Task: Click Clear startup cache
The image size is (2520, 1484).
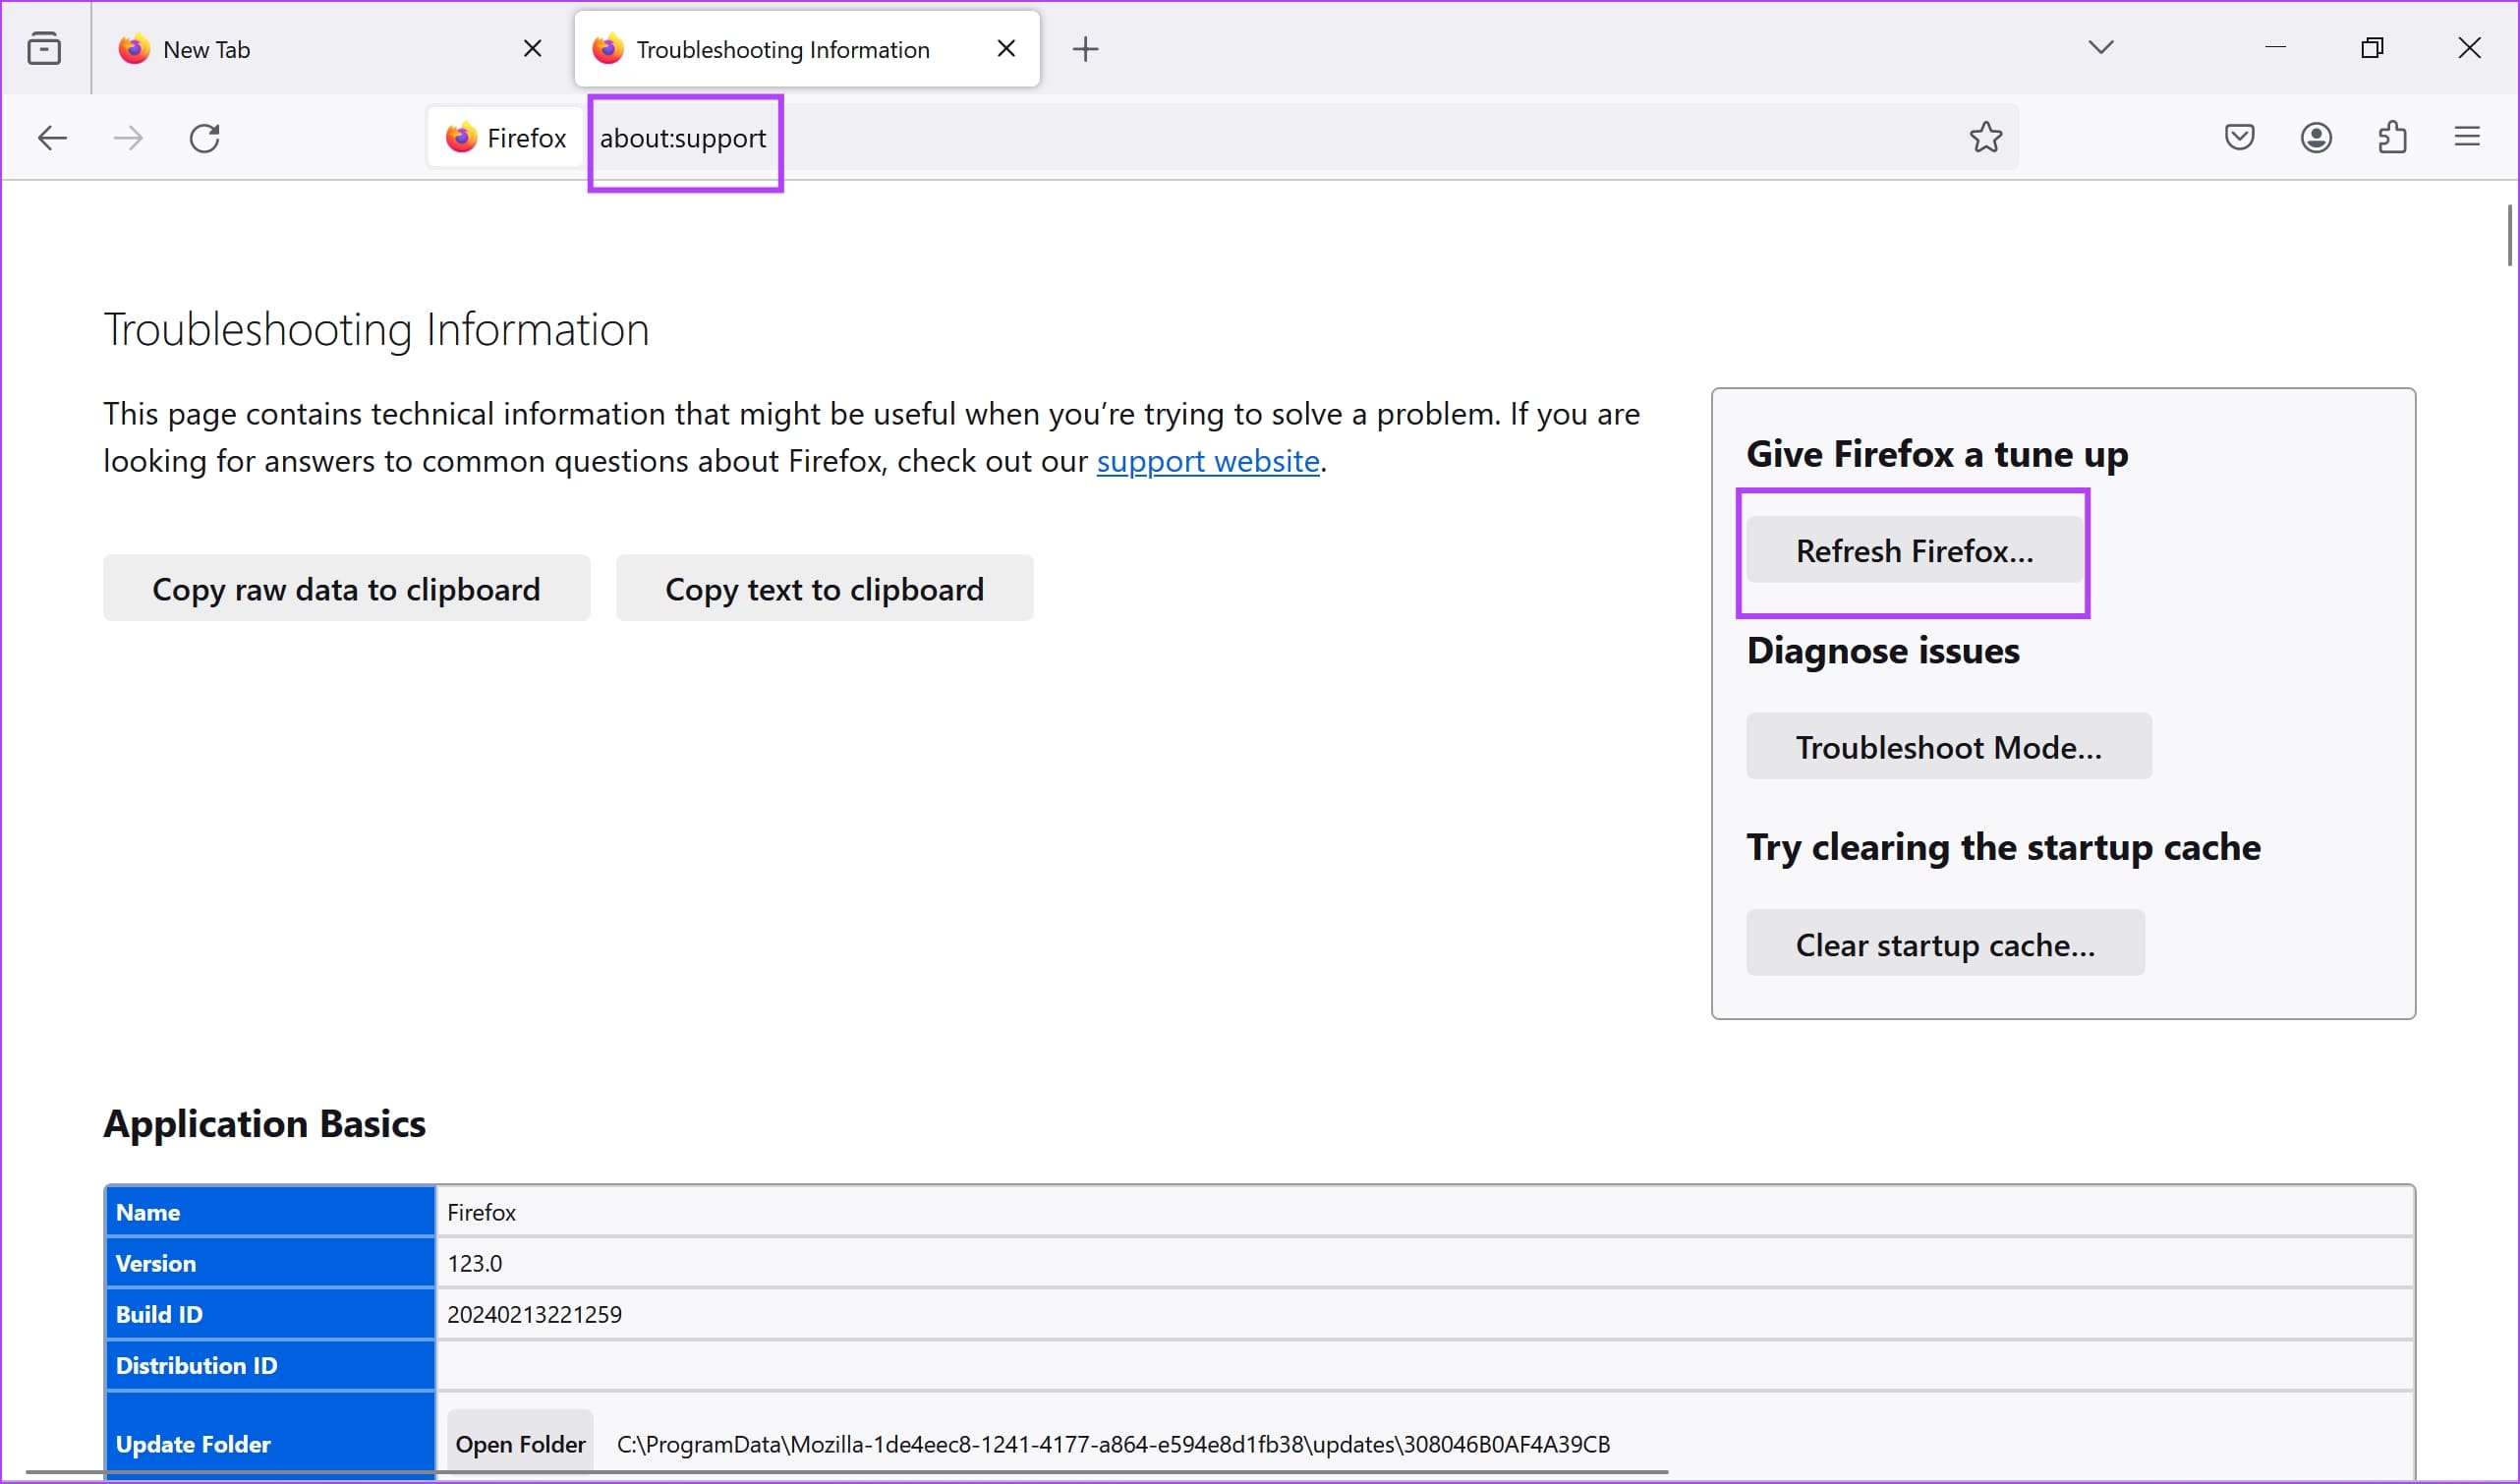Action: (x=1945, y=943)
